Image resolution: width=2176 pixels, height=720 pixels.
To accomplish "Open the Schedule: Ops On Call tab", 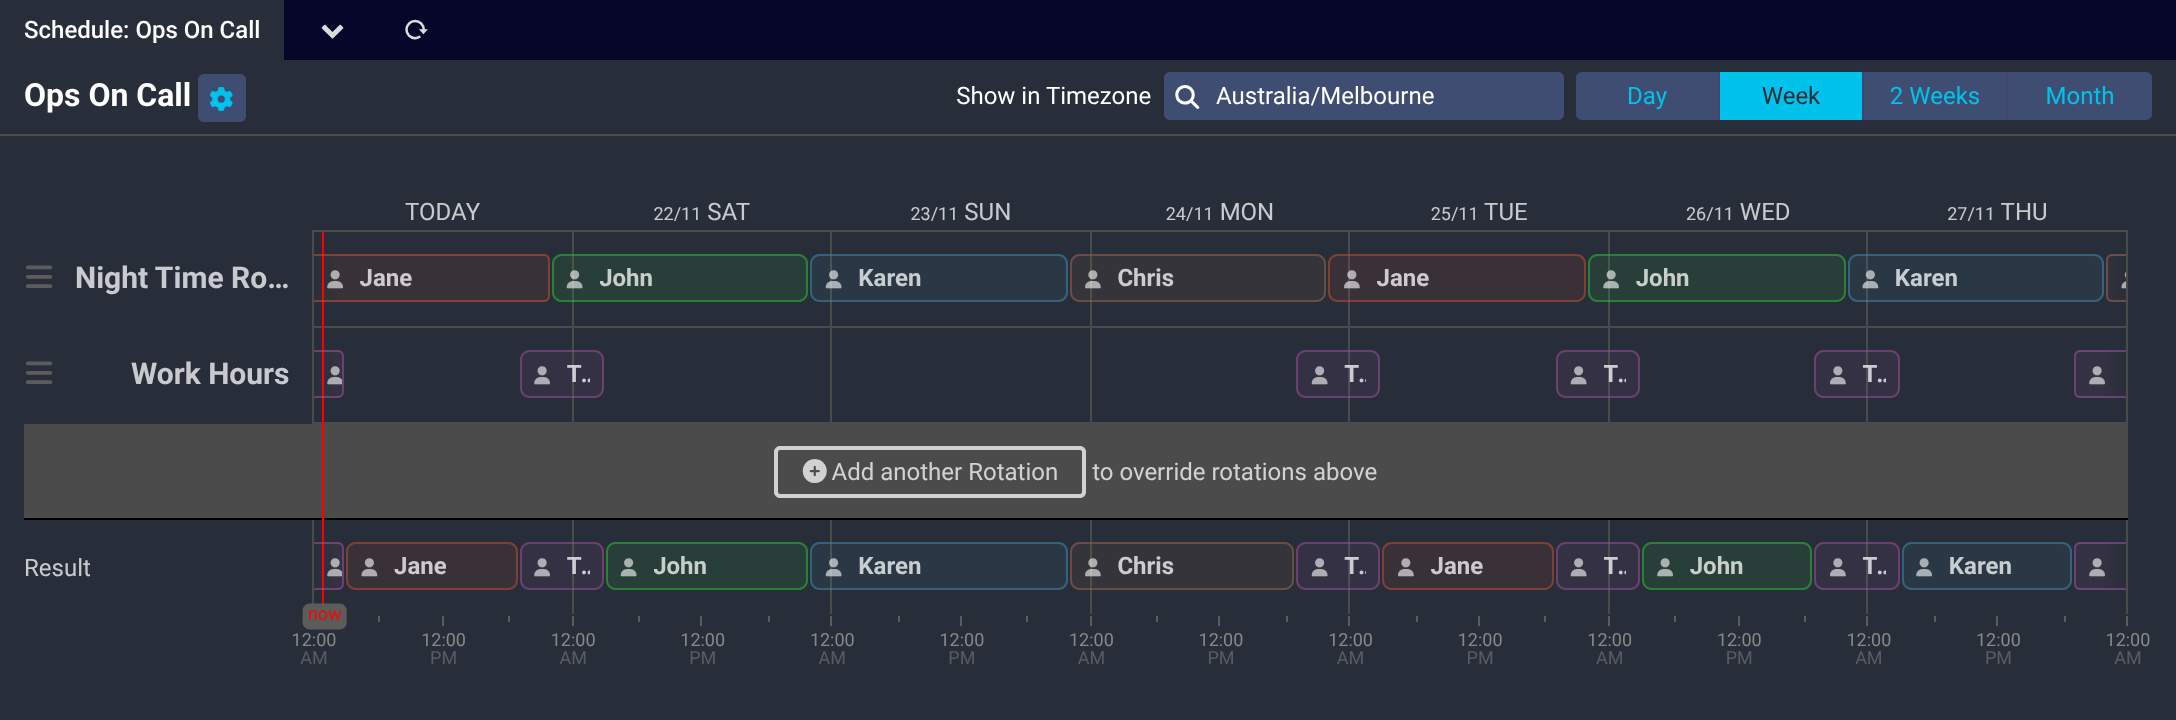I will click(142, 30).
